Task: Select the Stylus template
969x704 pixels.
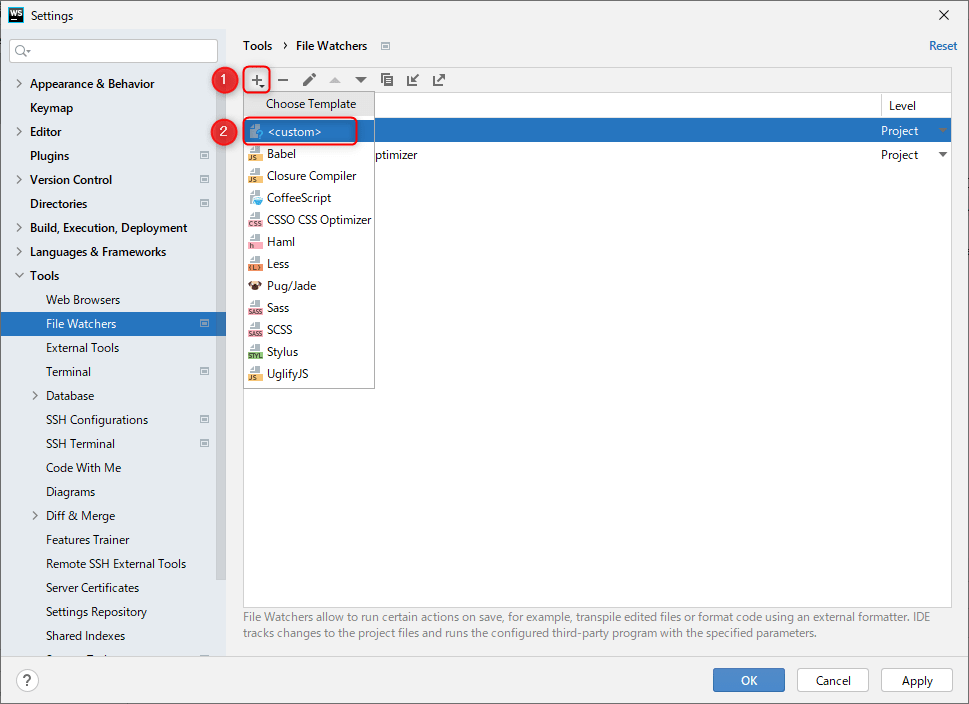Action: [x=309, y=352]
